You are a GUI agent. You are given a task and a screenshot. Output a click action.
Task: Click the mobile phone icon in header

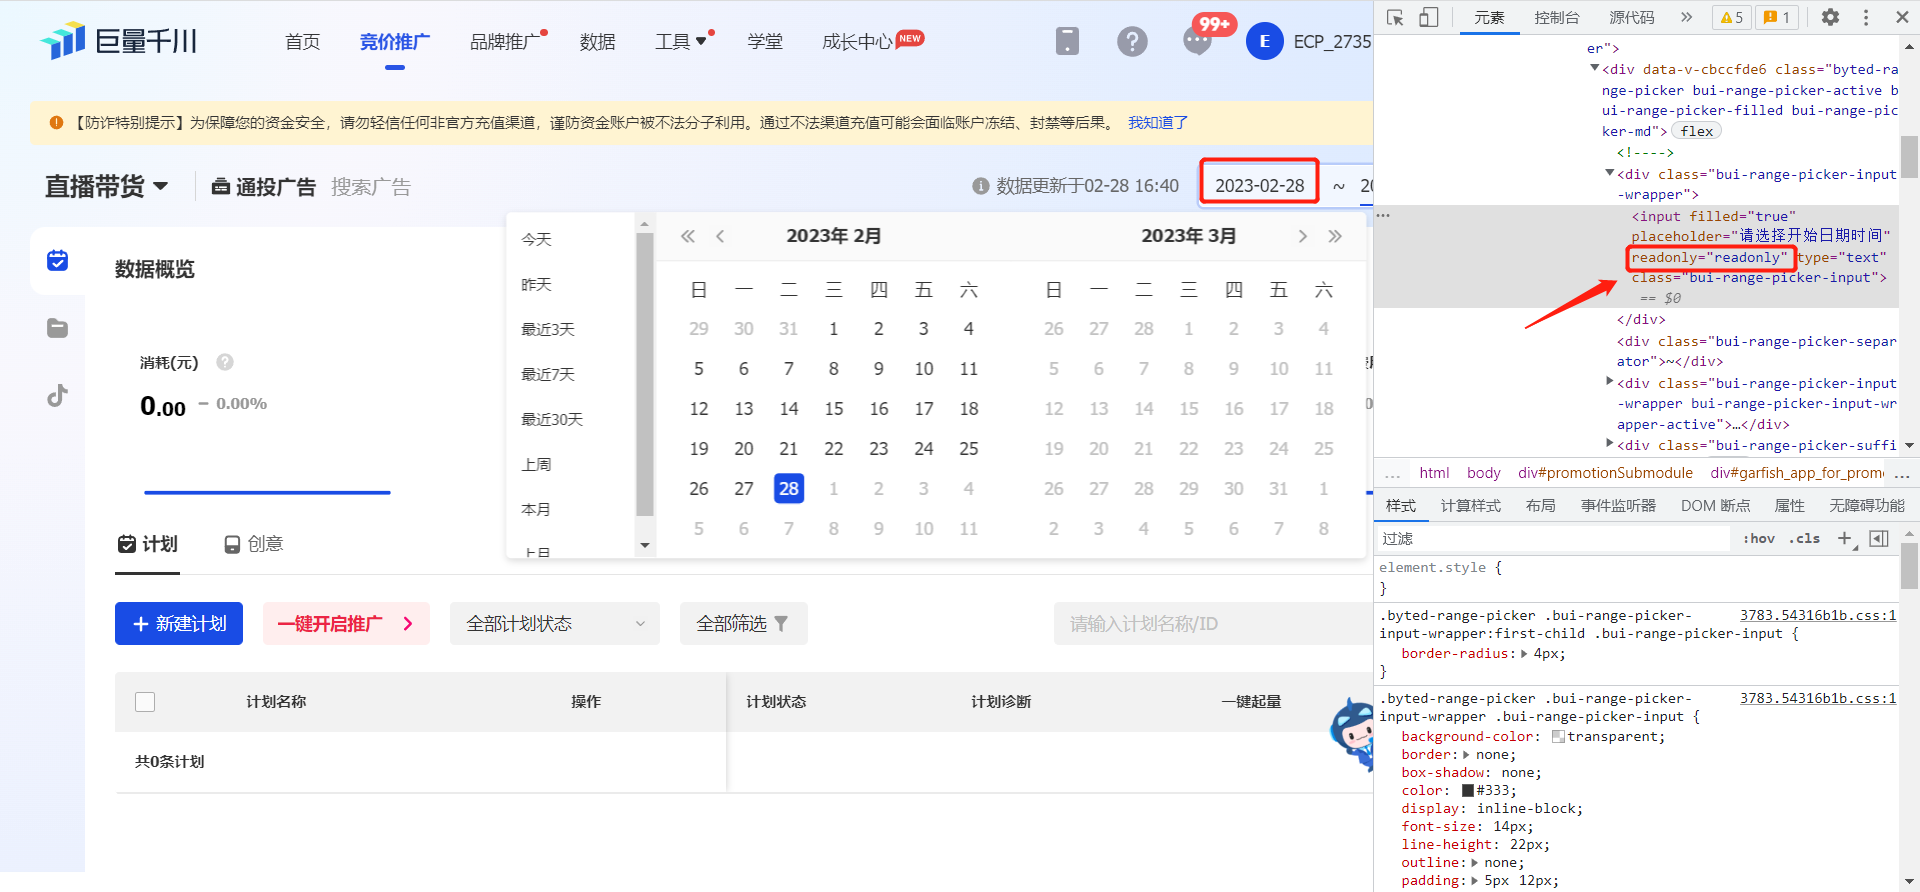[1067, 41]
